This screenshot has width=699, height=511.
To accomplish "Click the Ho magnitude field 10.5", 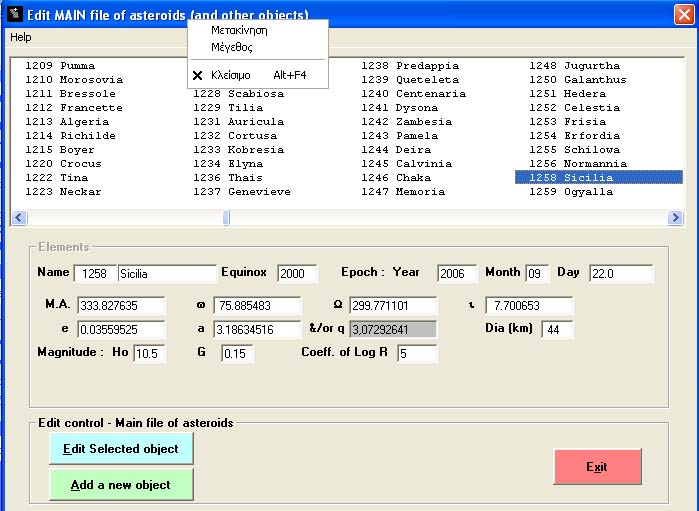I will point(149,354).
